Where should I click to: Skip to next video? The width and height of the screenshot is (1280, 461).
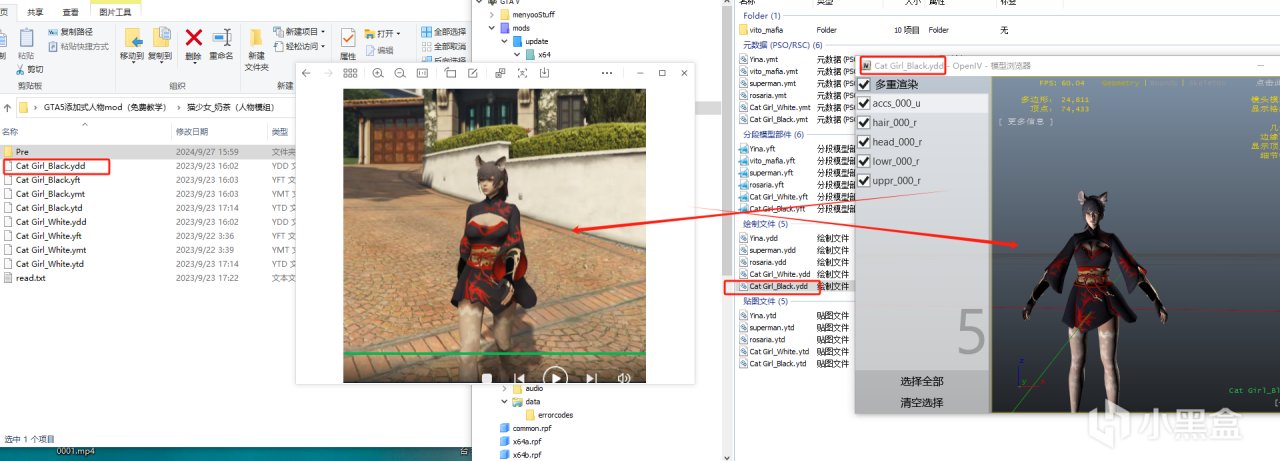point(591,378)
